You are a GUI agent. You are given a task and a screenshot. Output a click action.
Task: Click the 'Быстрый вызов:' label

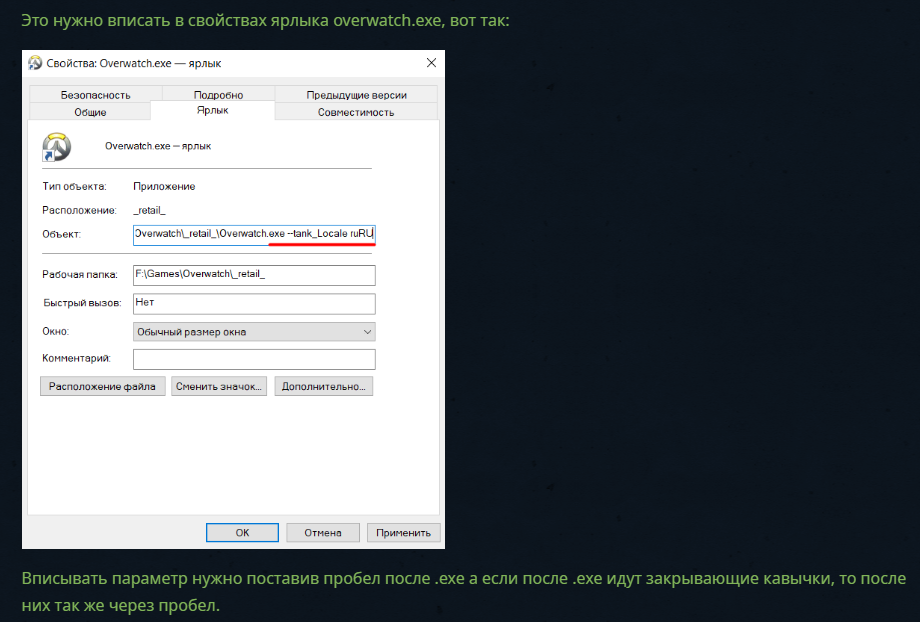(x=82, y=303)
